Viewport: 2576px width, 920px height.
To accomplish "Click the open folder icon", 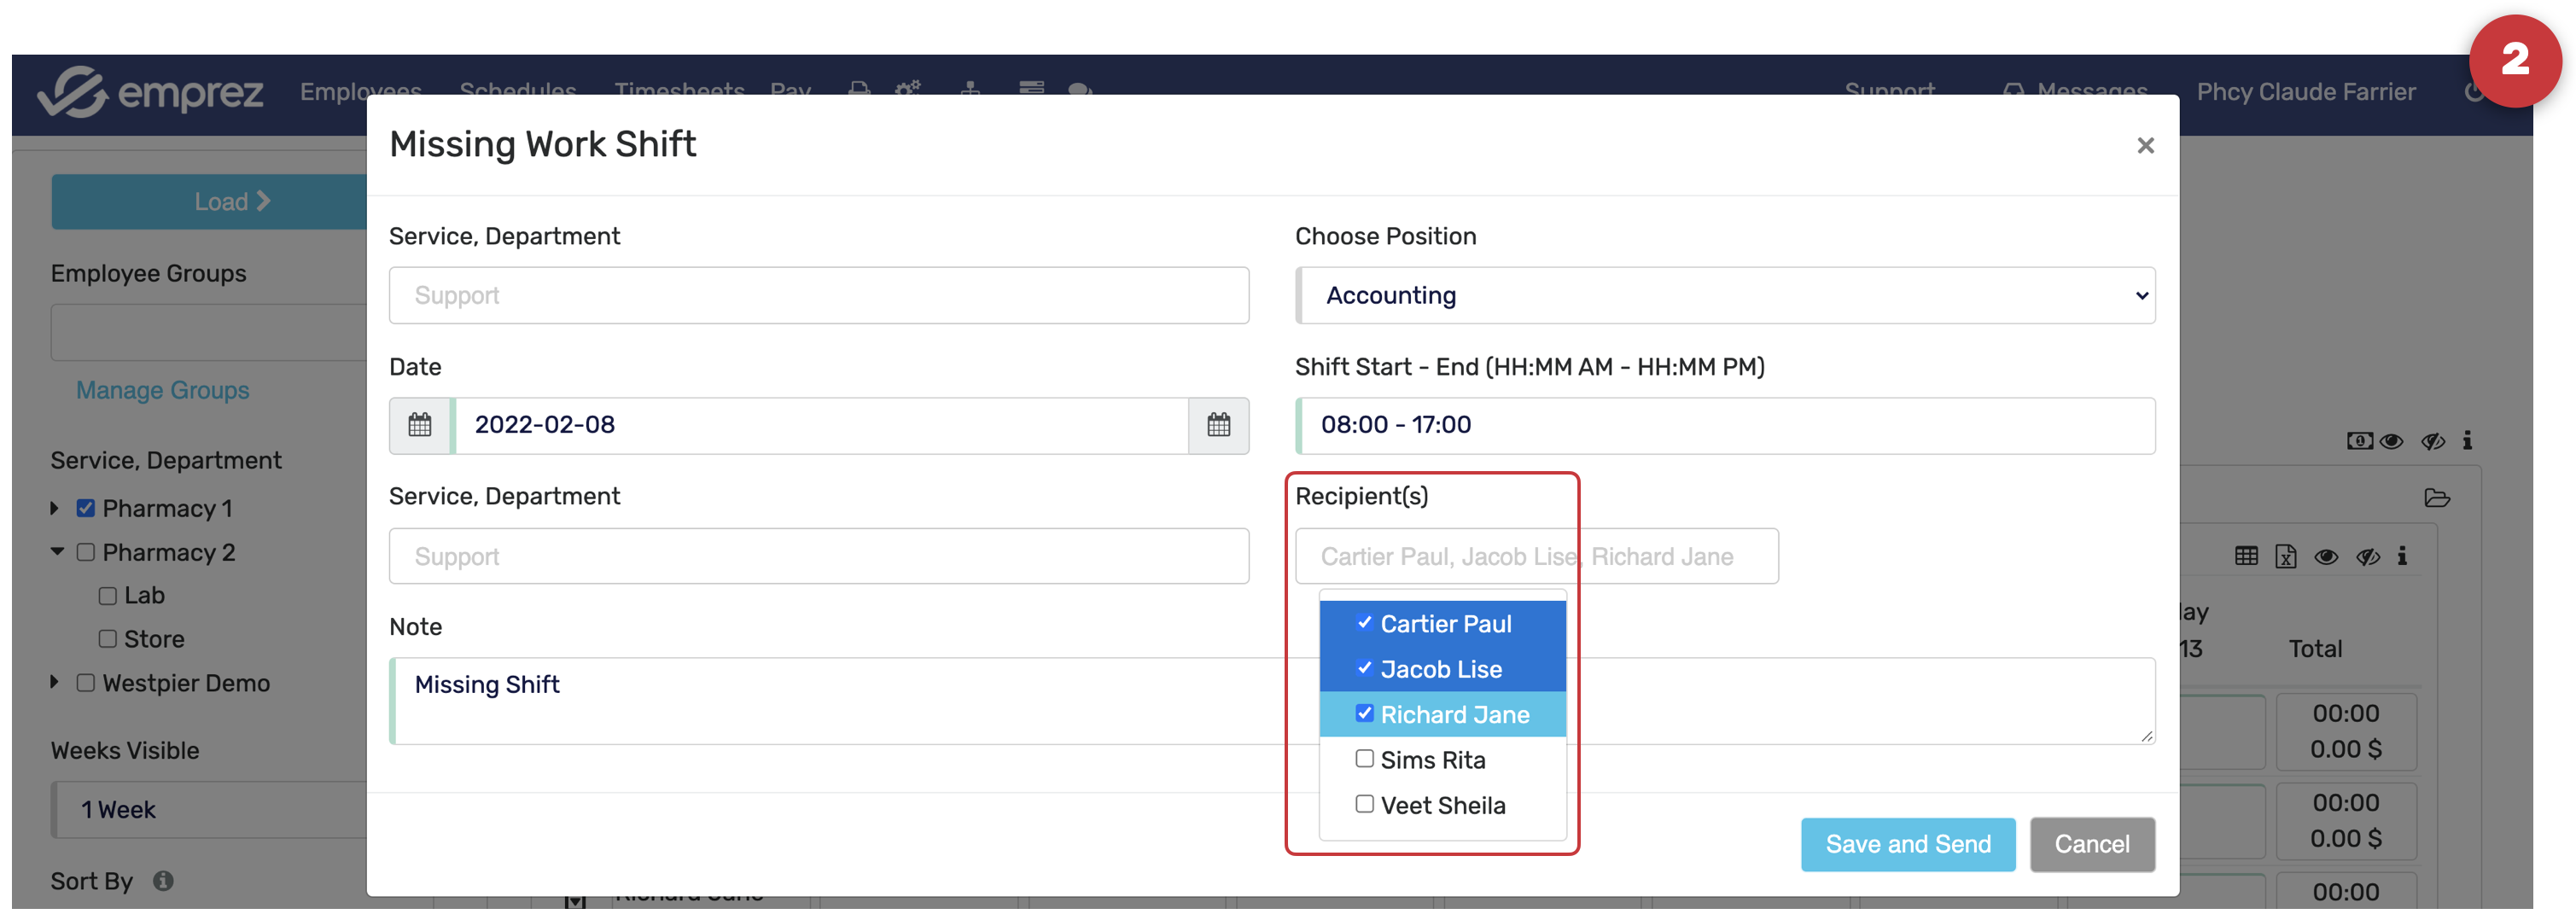I will coord(2437,498).
